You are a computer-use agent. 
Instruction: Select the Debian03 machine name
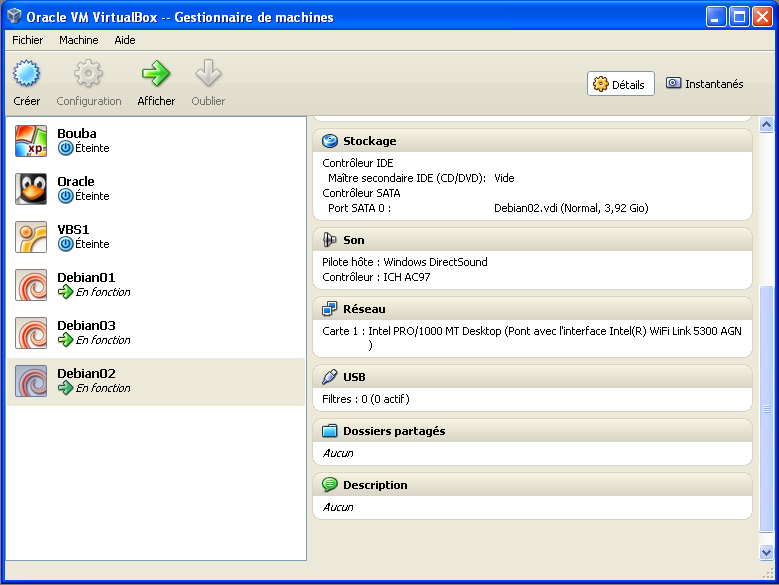[x=86, y=325]
